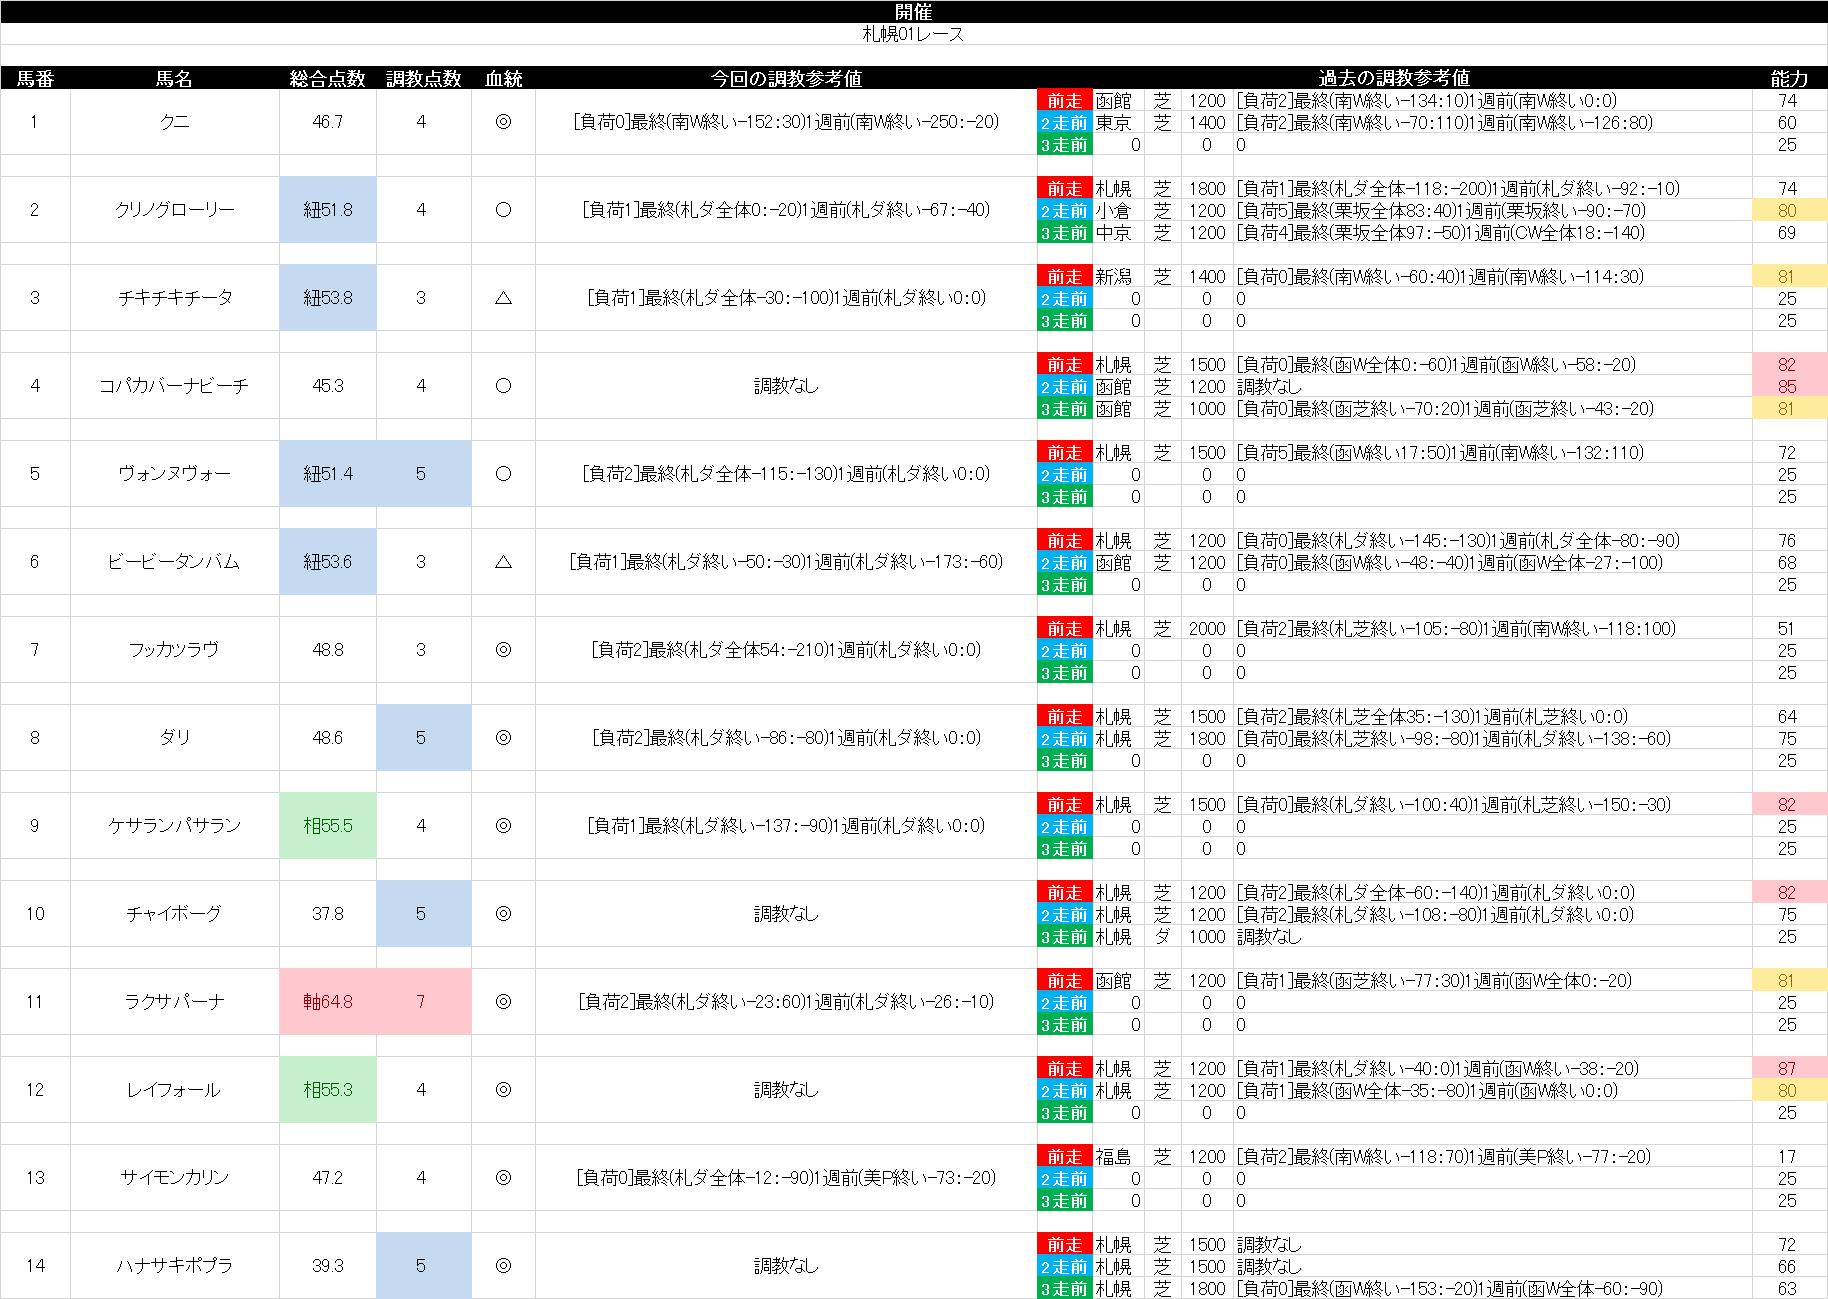Image resolution: width=1828 pixels, height=1299 pixels.
Task: Click the pink 軸64.8 total score cell
Action: pyautogui.click(x=328, y=1002)
